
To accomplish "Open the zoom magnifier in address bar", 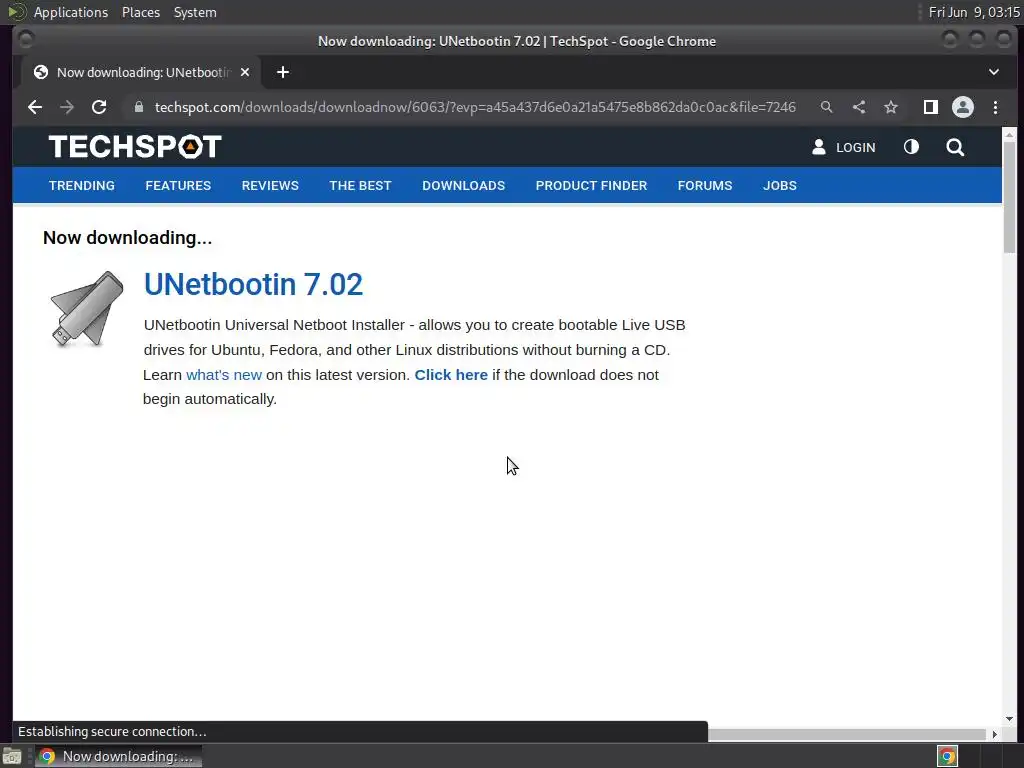I will click(x=826, y=107).
